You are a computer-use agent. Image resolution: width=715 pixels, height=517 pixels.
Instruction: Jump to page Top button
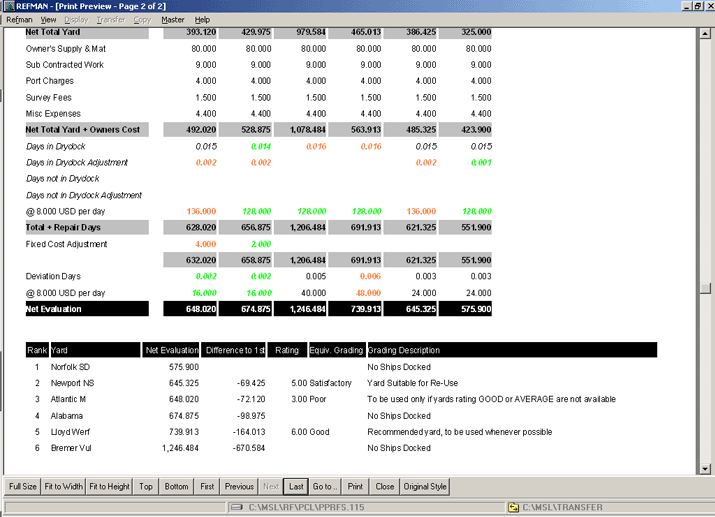click(x=146, y=487)
